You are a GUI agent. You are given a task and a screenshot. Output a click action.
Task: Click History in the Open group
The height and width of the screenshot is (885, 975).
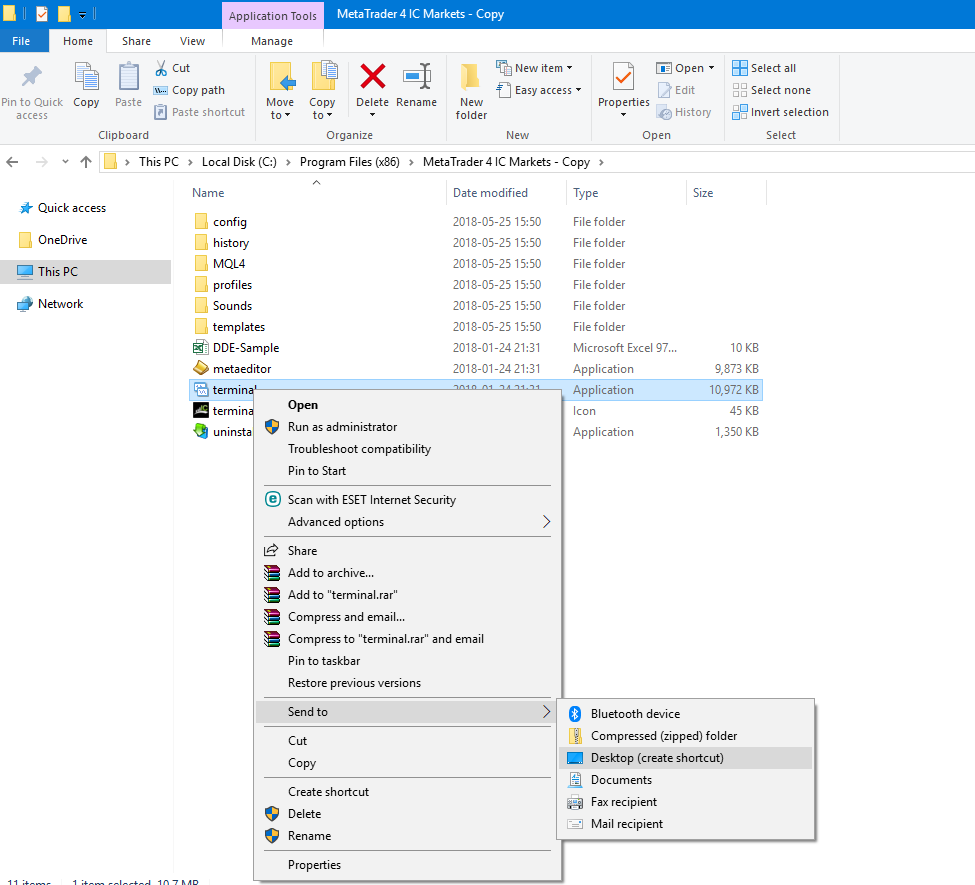click(684, 112)
